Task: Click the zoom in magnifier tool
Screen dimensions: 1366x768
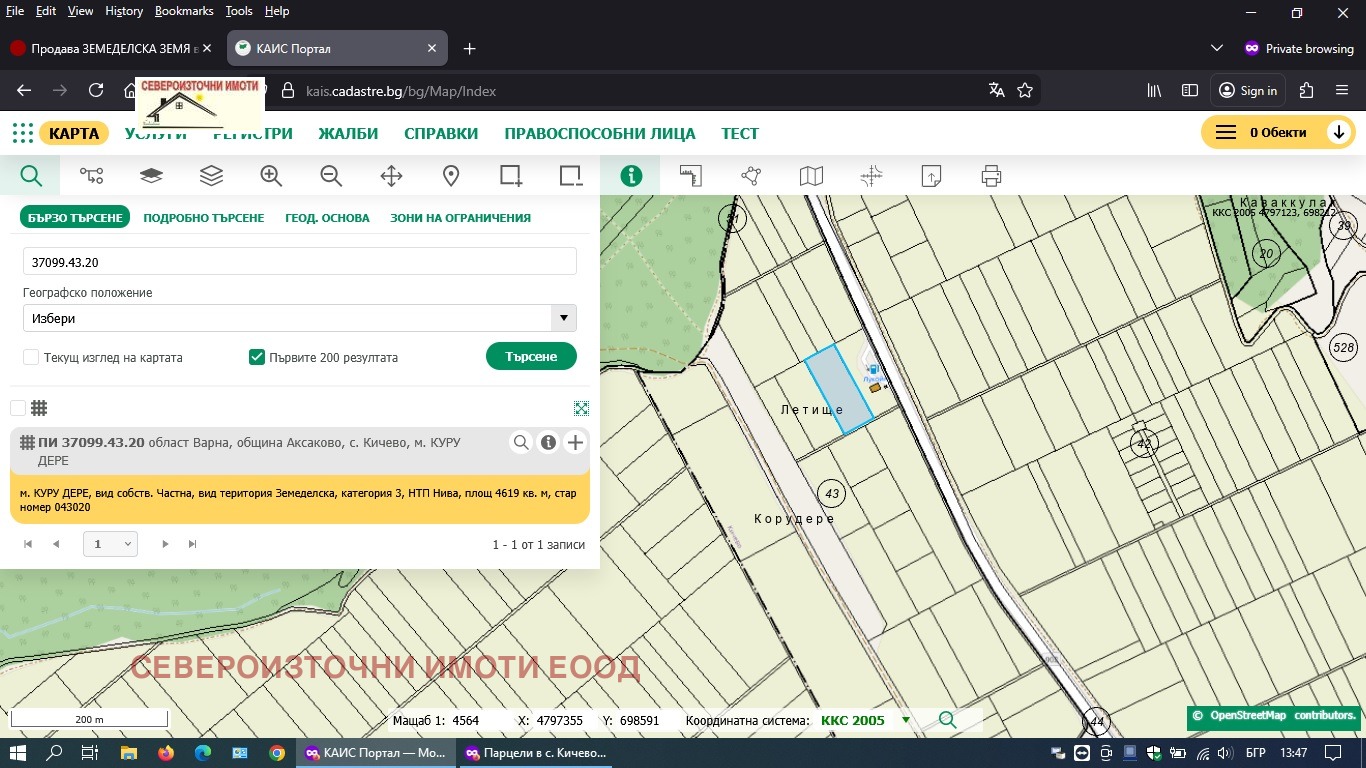Action: coord(271,176)
